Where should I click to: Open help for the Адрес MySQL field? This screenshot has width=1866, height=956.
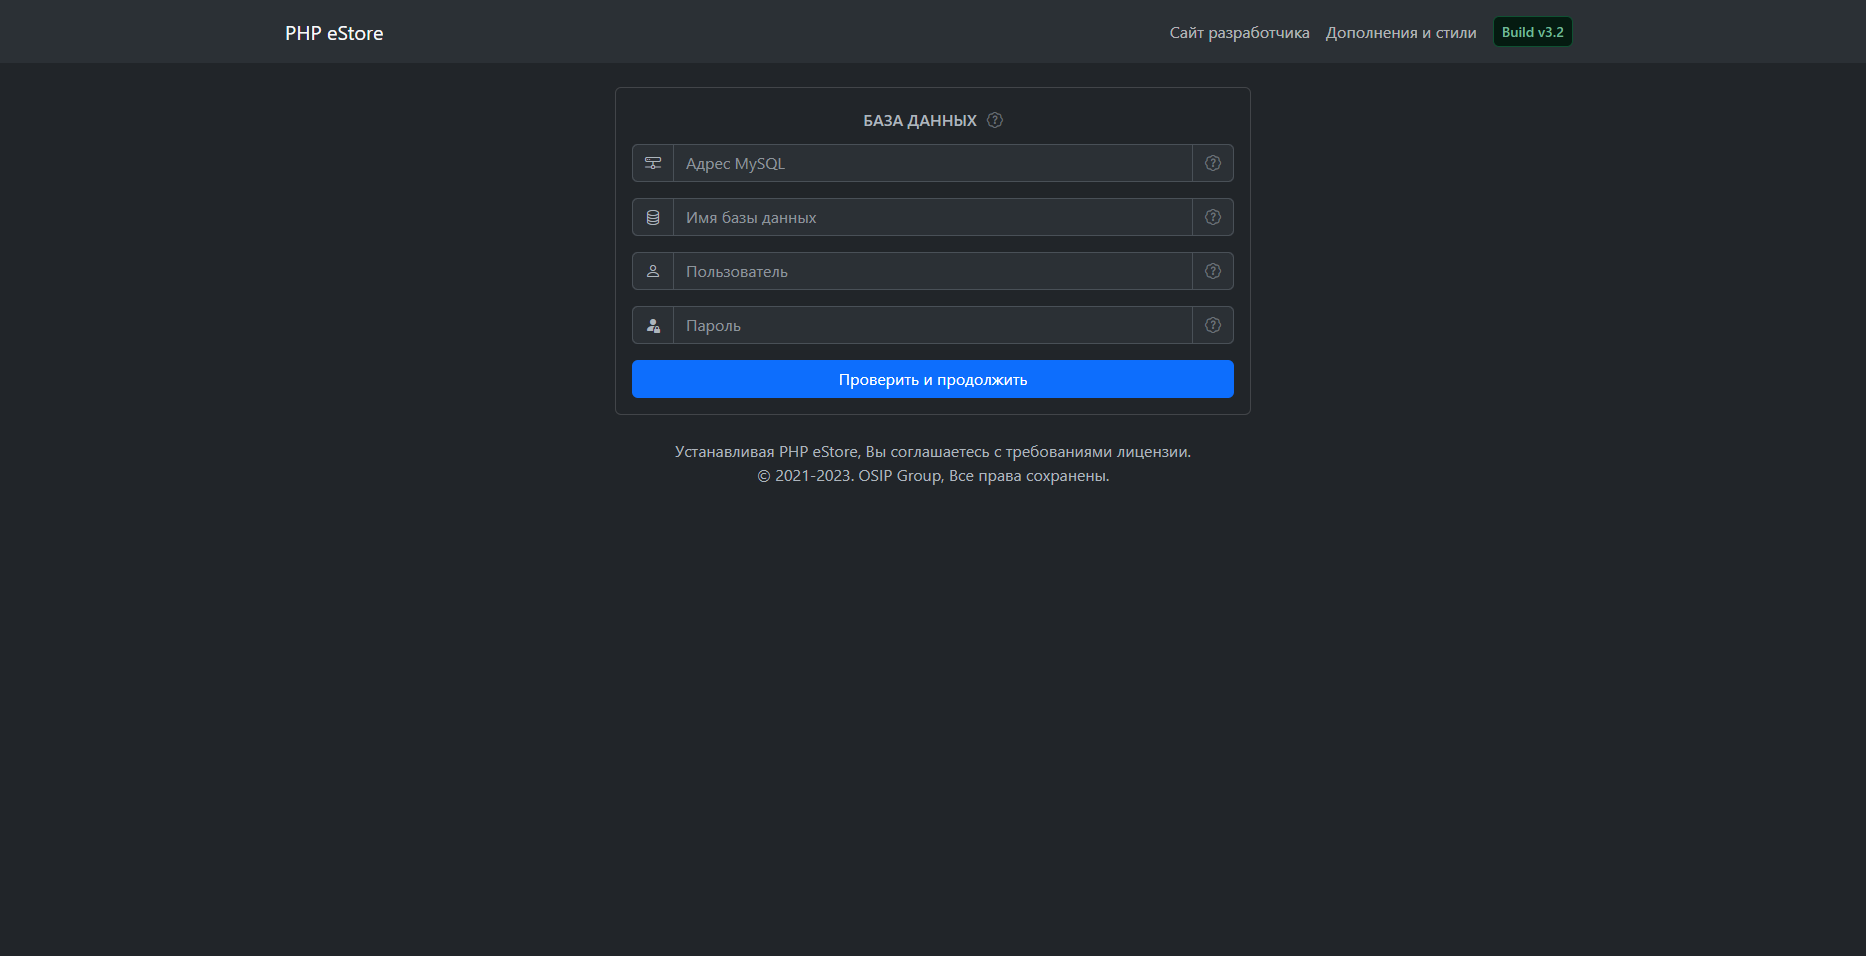click(x=1212, y=163)
